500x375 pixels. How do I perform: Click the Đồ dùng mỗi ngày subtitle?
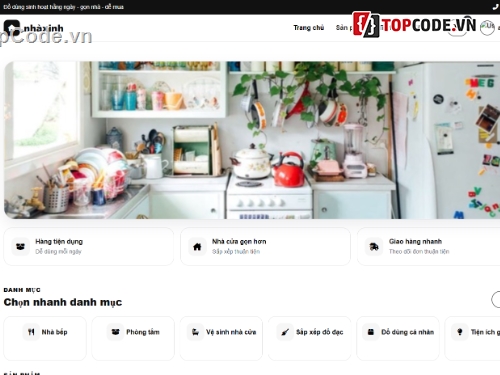point(58,252)
